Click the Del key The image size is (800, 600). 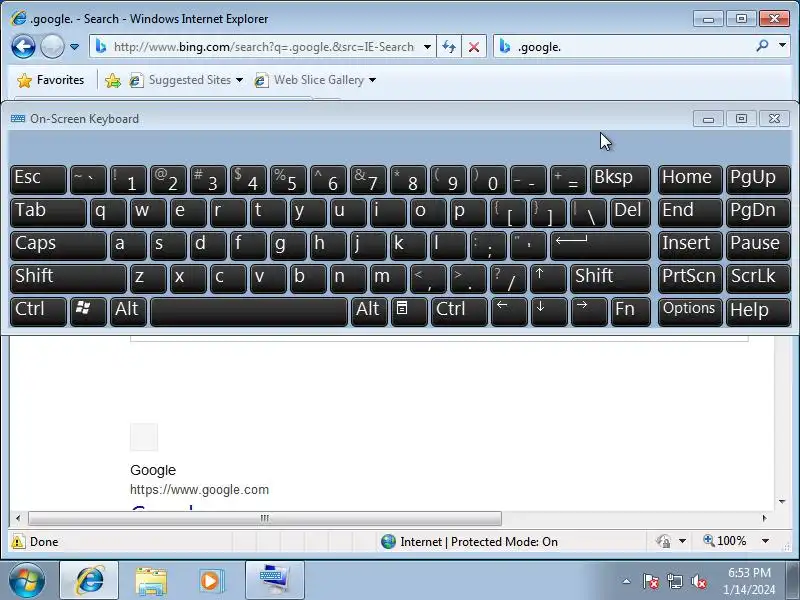click(630, 212)
